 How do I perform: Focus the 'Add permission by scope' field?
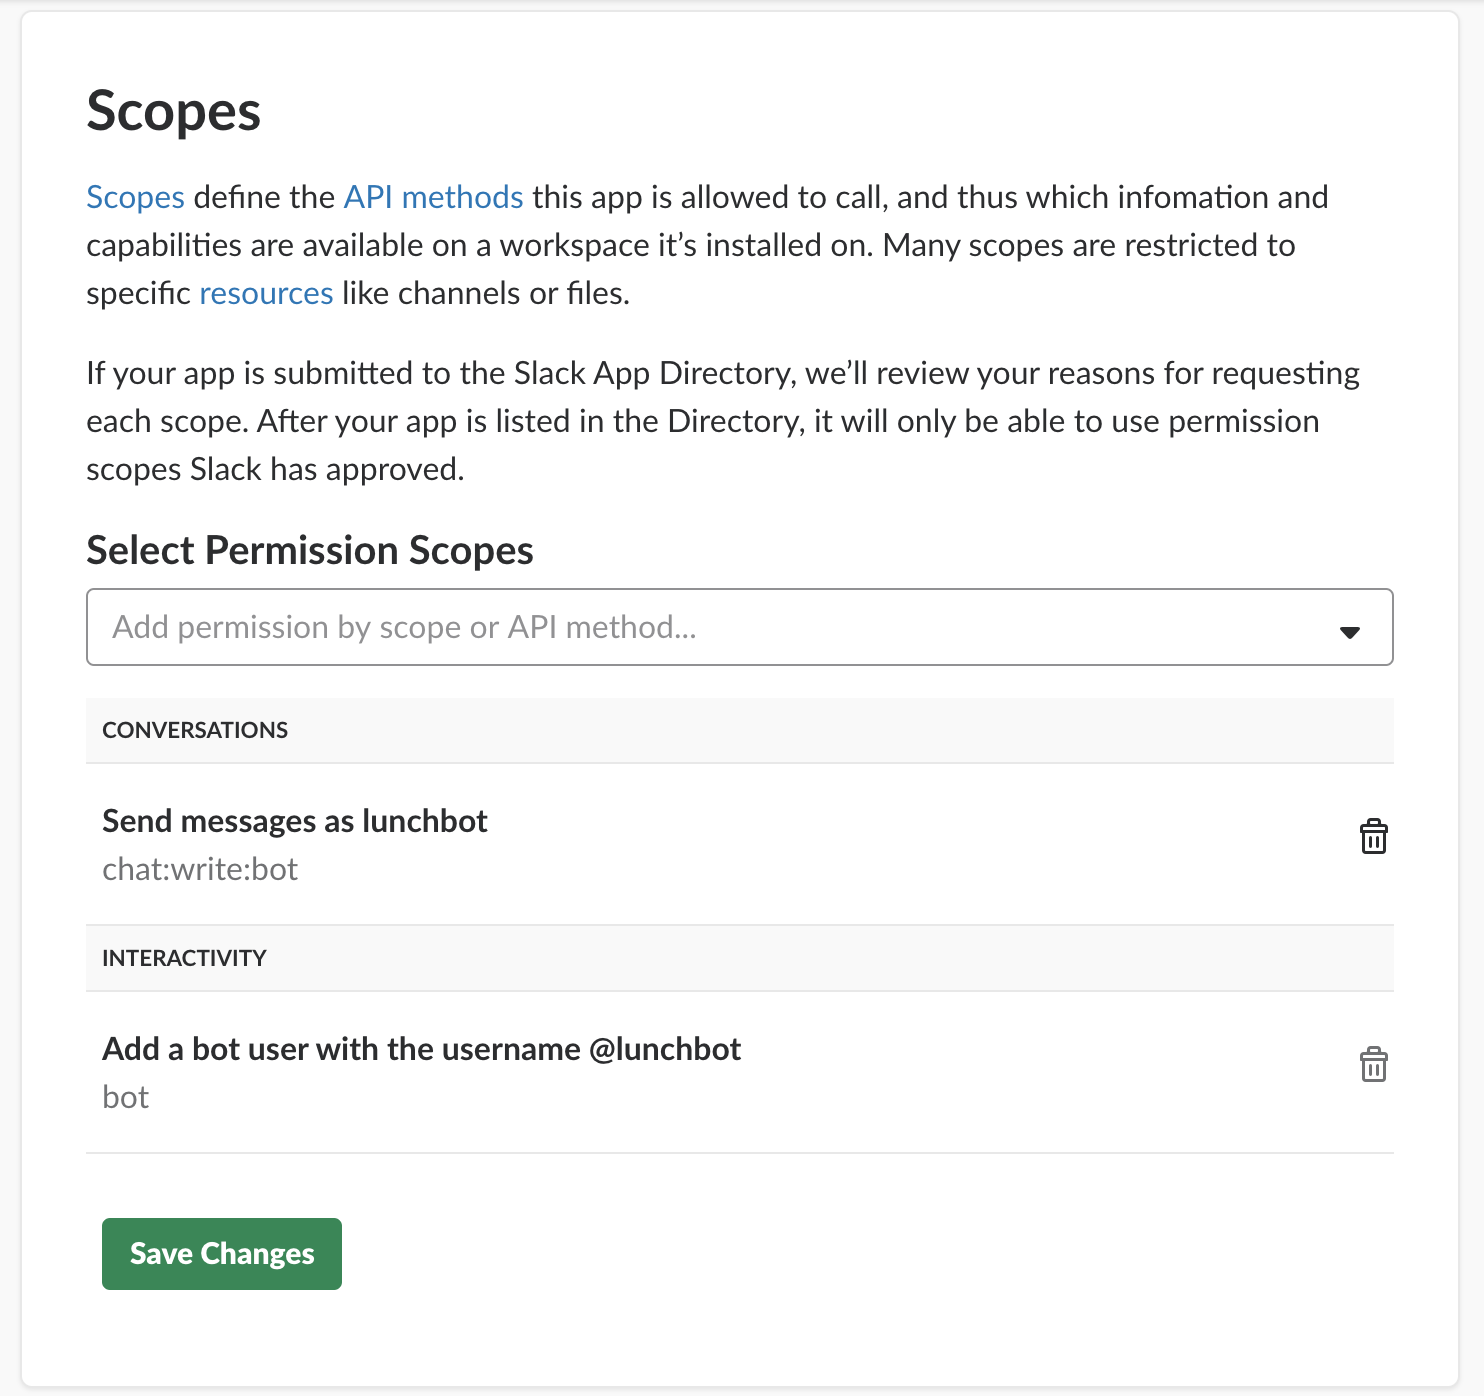(739, 627)
